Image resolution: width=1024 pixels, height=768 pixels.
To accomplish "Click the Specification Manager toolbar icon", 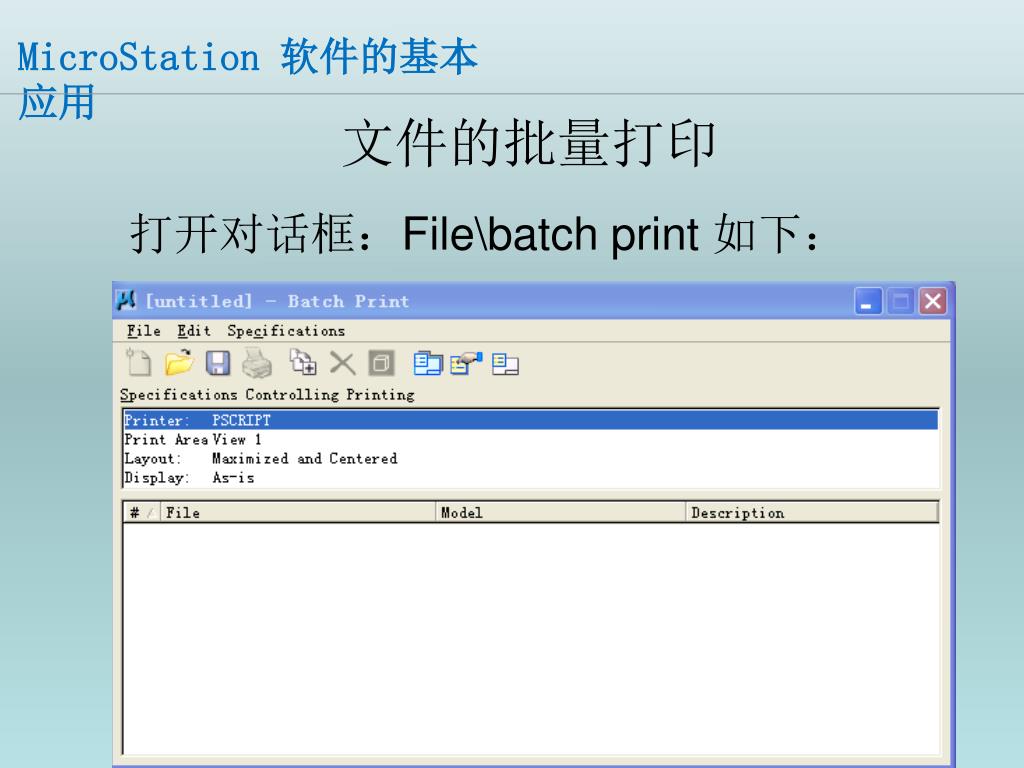I will [428, 363].
